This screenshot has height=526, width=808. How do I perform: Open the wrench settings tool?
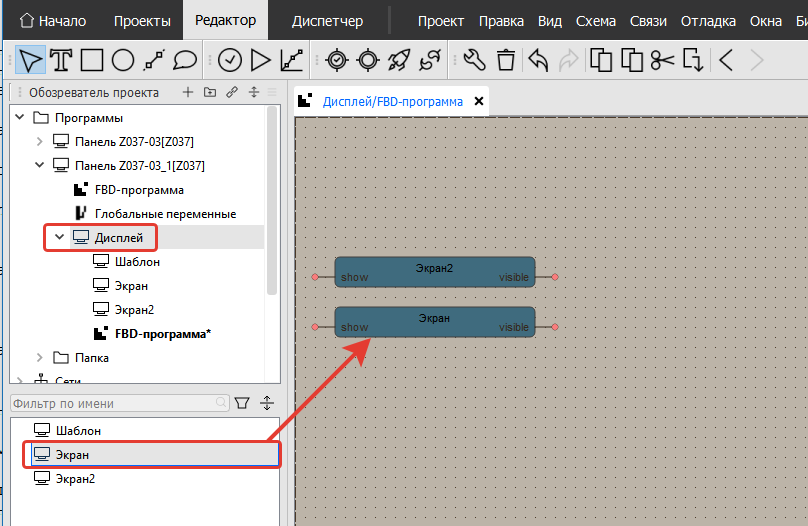point(475,61)
